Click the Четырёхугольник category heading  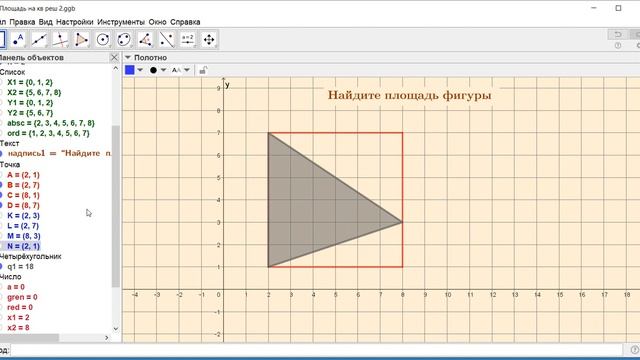click(x=31, y=256)
